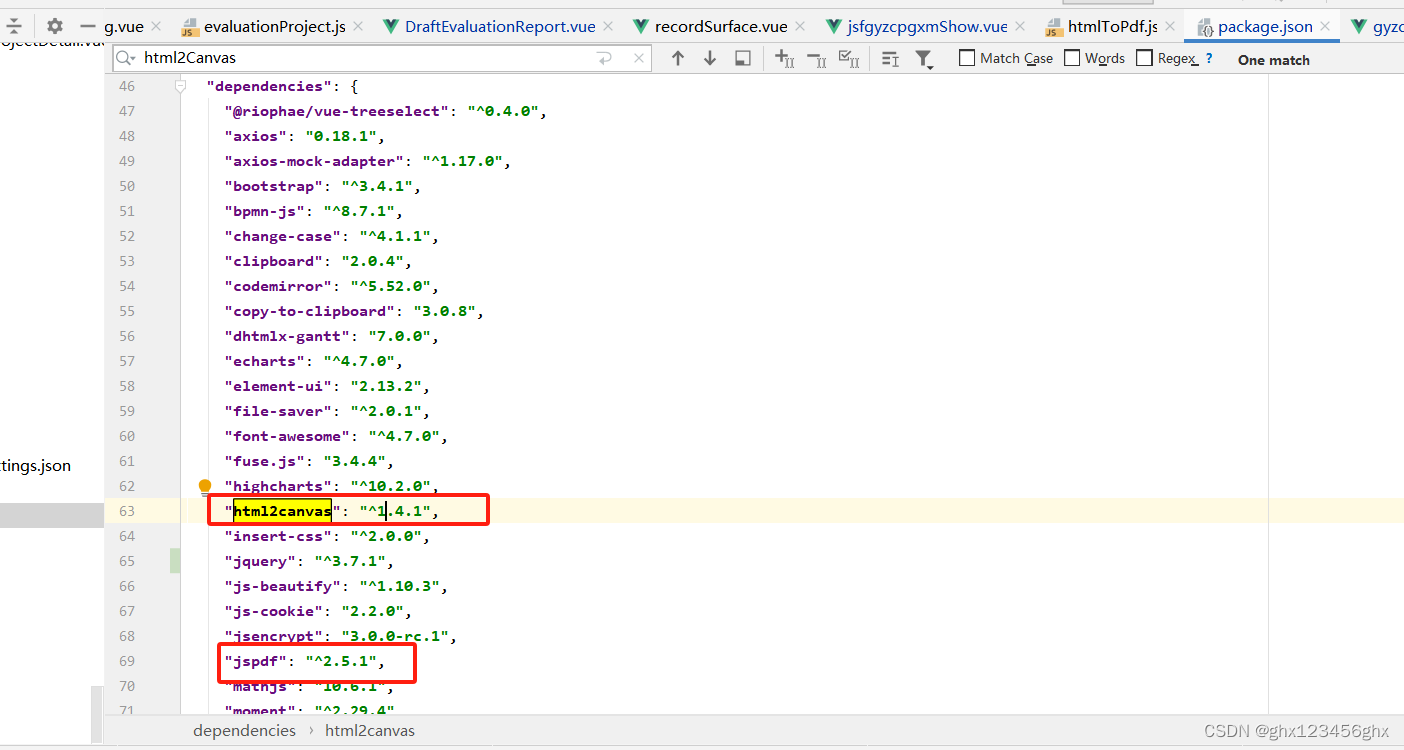Switch to htmlToPdf.js tab
Screen dimensions: 1404x750
(1111, 27)
